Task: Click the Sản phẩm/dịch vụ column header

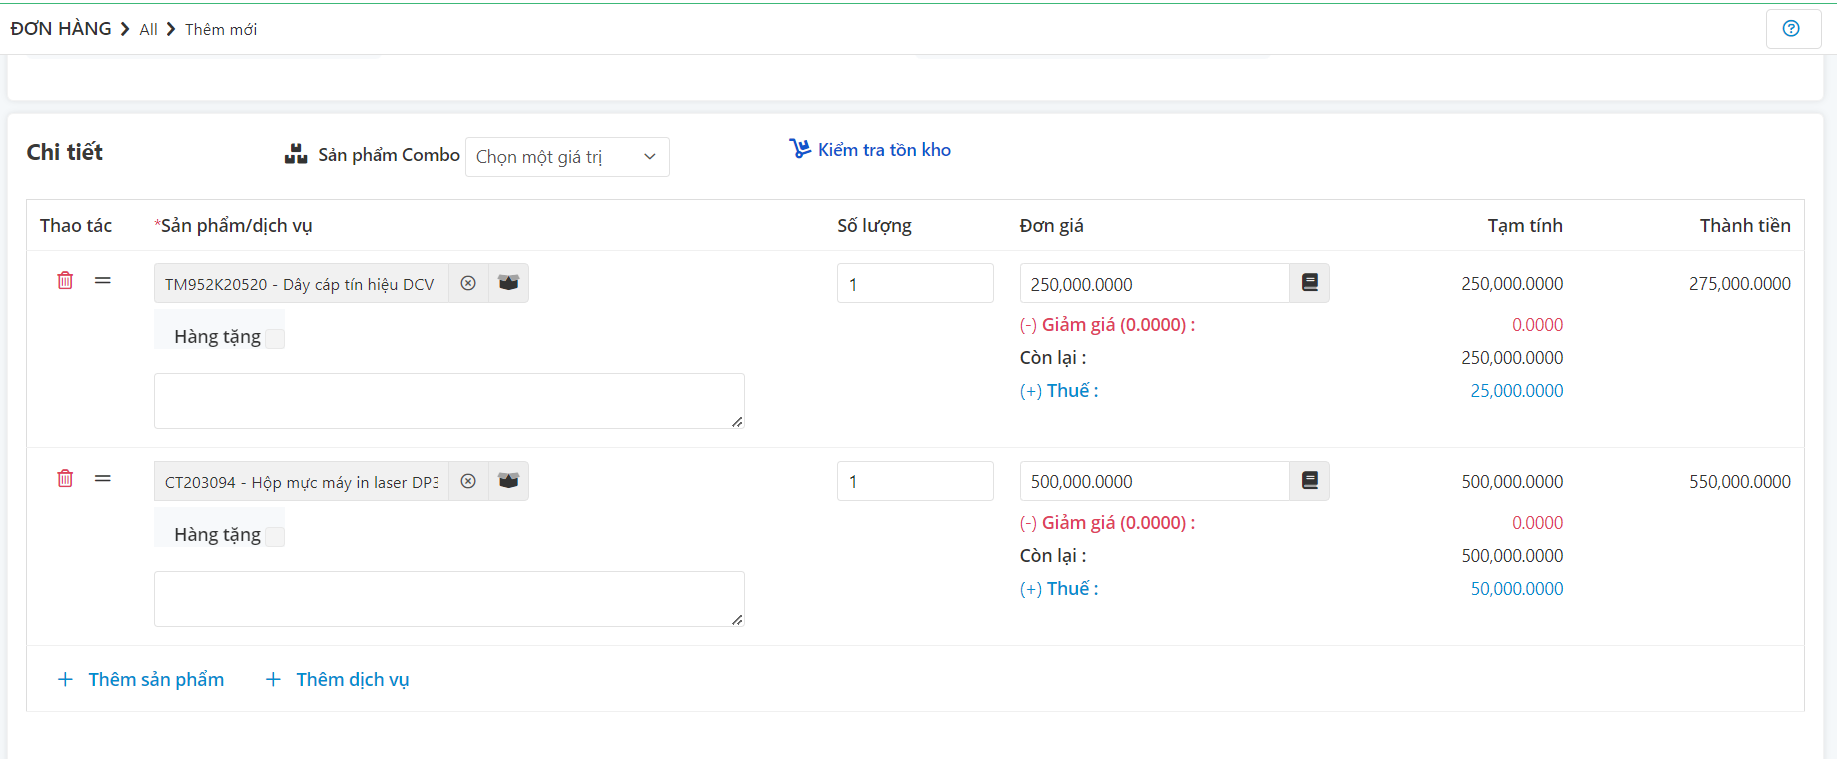Action: coord(233,226)
